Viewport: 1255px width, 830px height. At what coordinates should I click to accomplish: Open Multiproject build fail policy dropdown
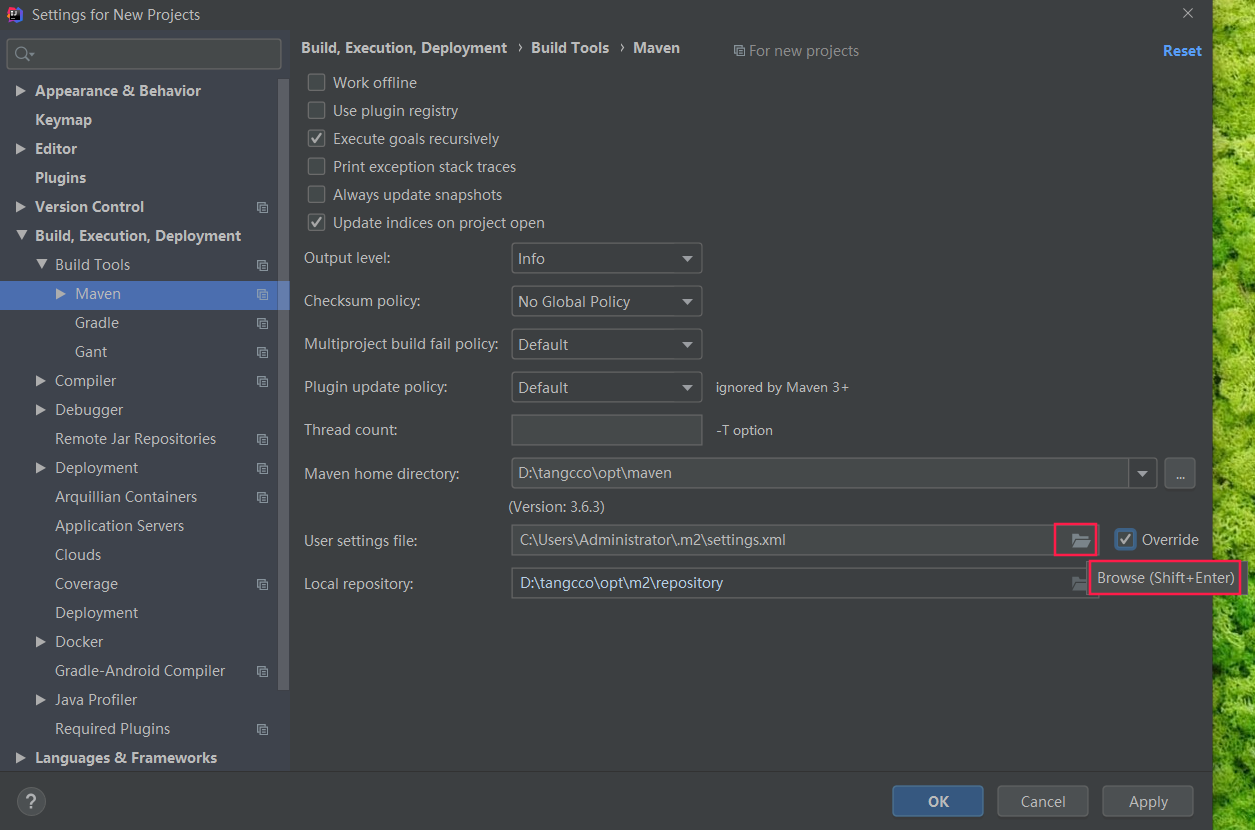tap(606, 344)
